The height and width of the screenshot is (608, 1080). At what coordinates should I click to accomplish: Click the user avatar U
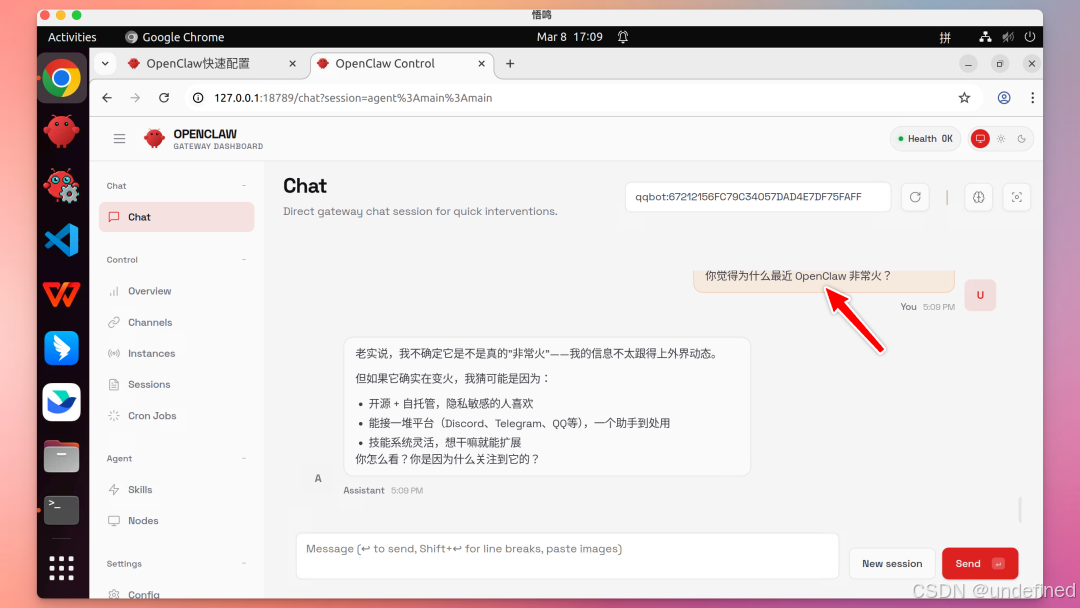tap(980, 295)
